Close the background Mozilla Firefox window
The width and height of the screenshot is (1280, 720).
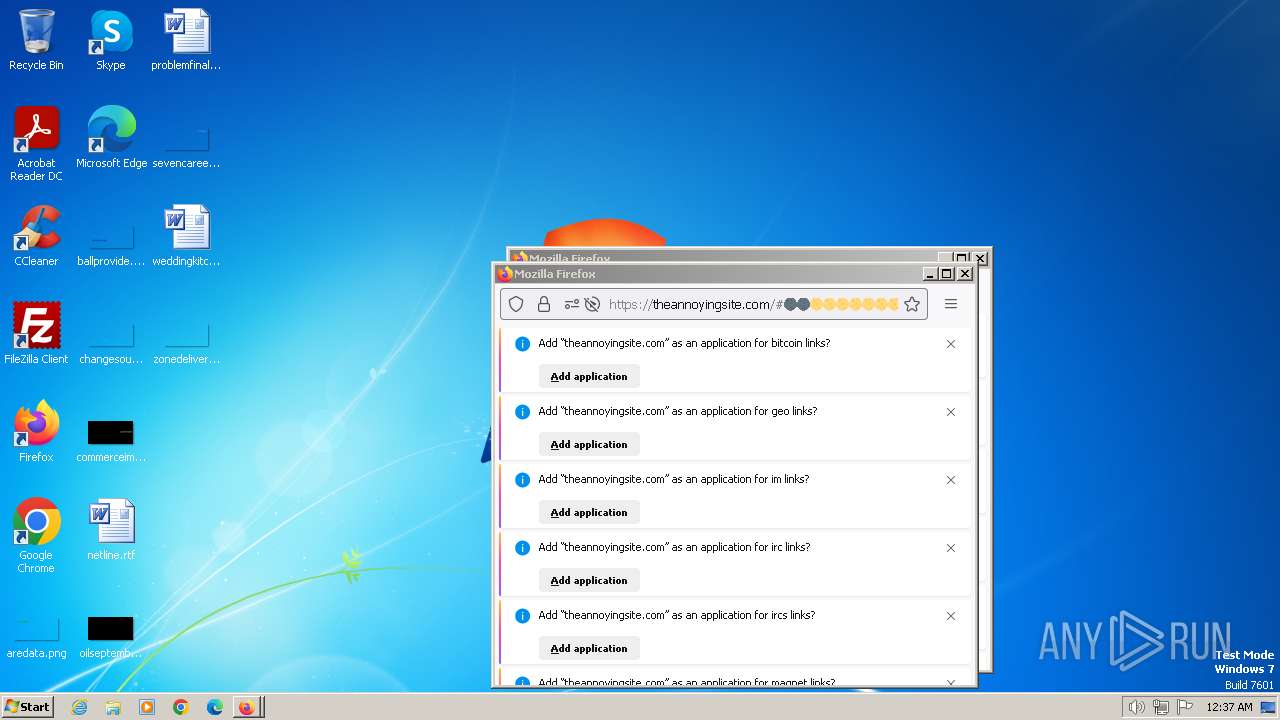980,258
